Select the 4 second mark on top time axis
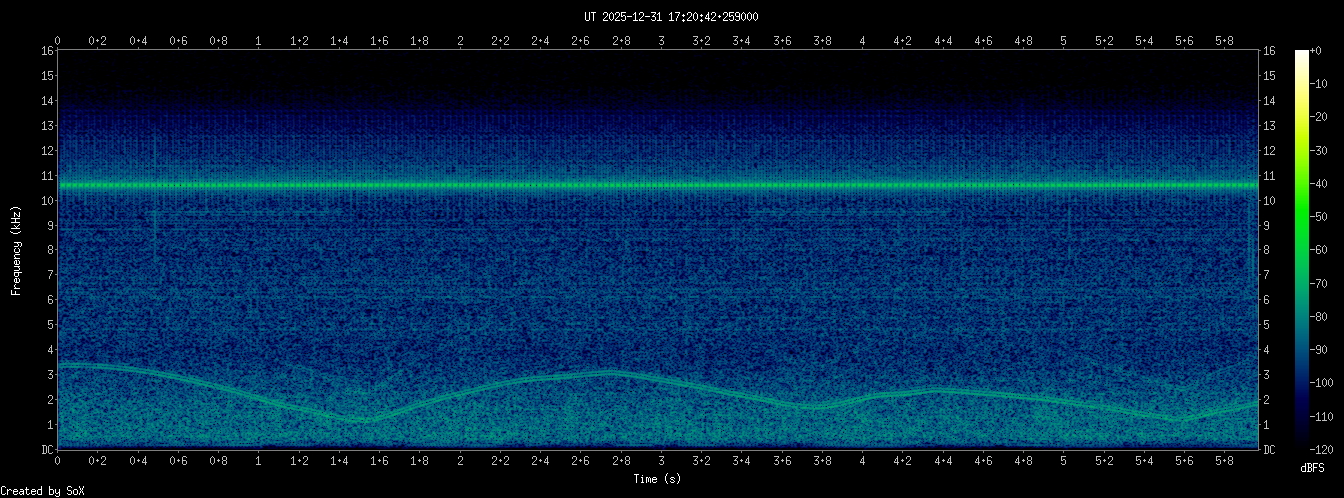This screenshot has height=498, width=1344. [x=862, y=41]
